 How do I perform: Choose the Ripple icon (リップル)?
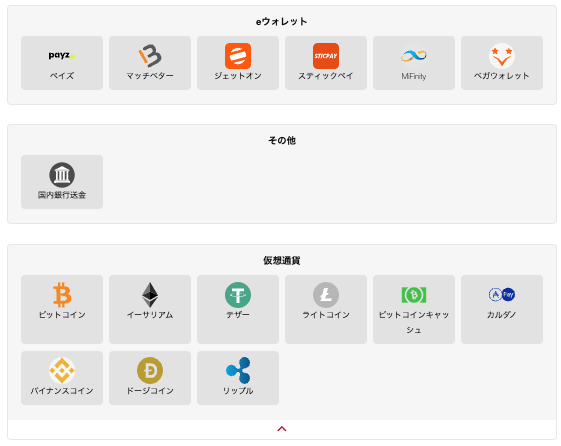pyautogui.click(x=238, y=371)
